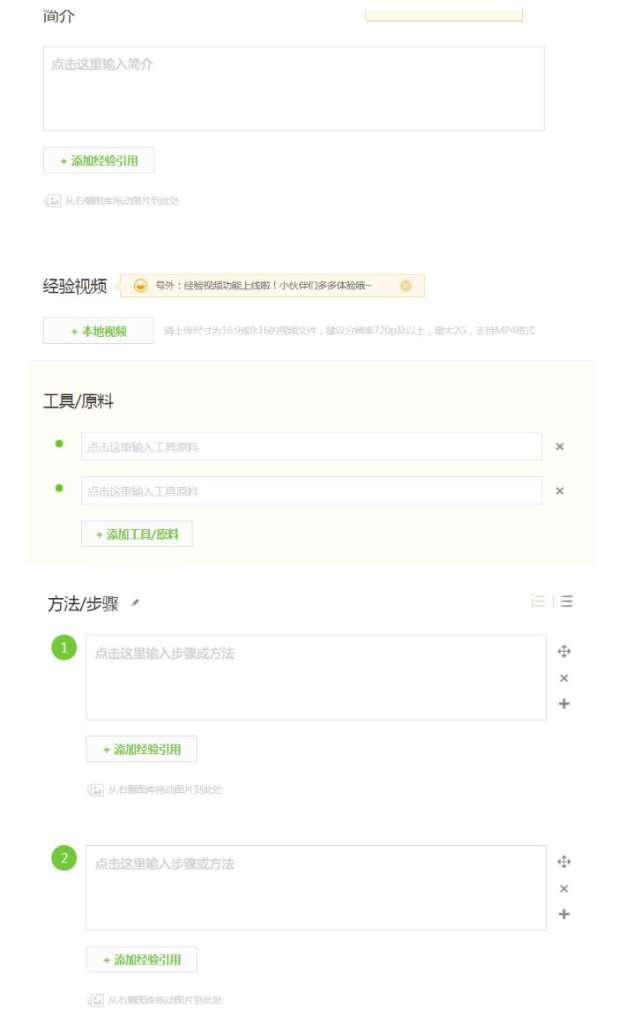Image resolution: width=626 pixels, height=1024 pixels.
Task: Click image drop icon under step 2
Action: 96,1000
